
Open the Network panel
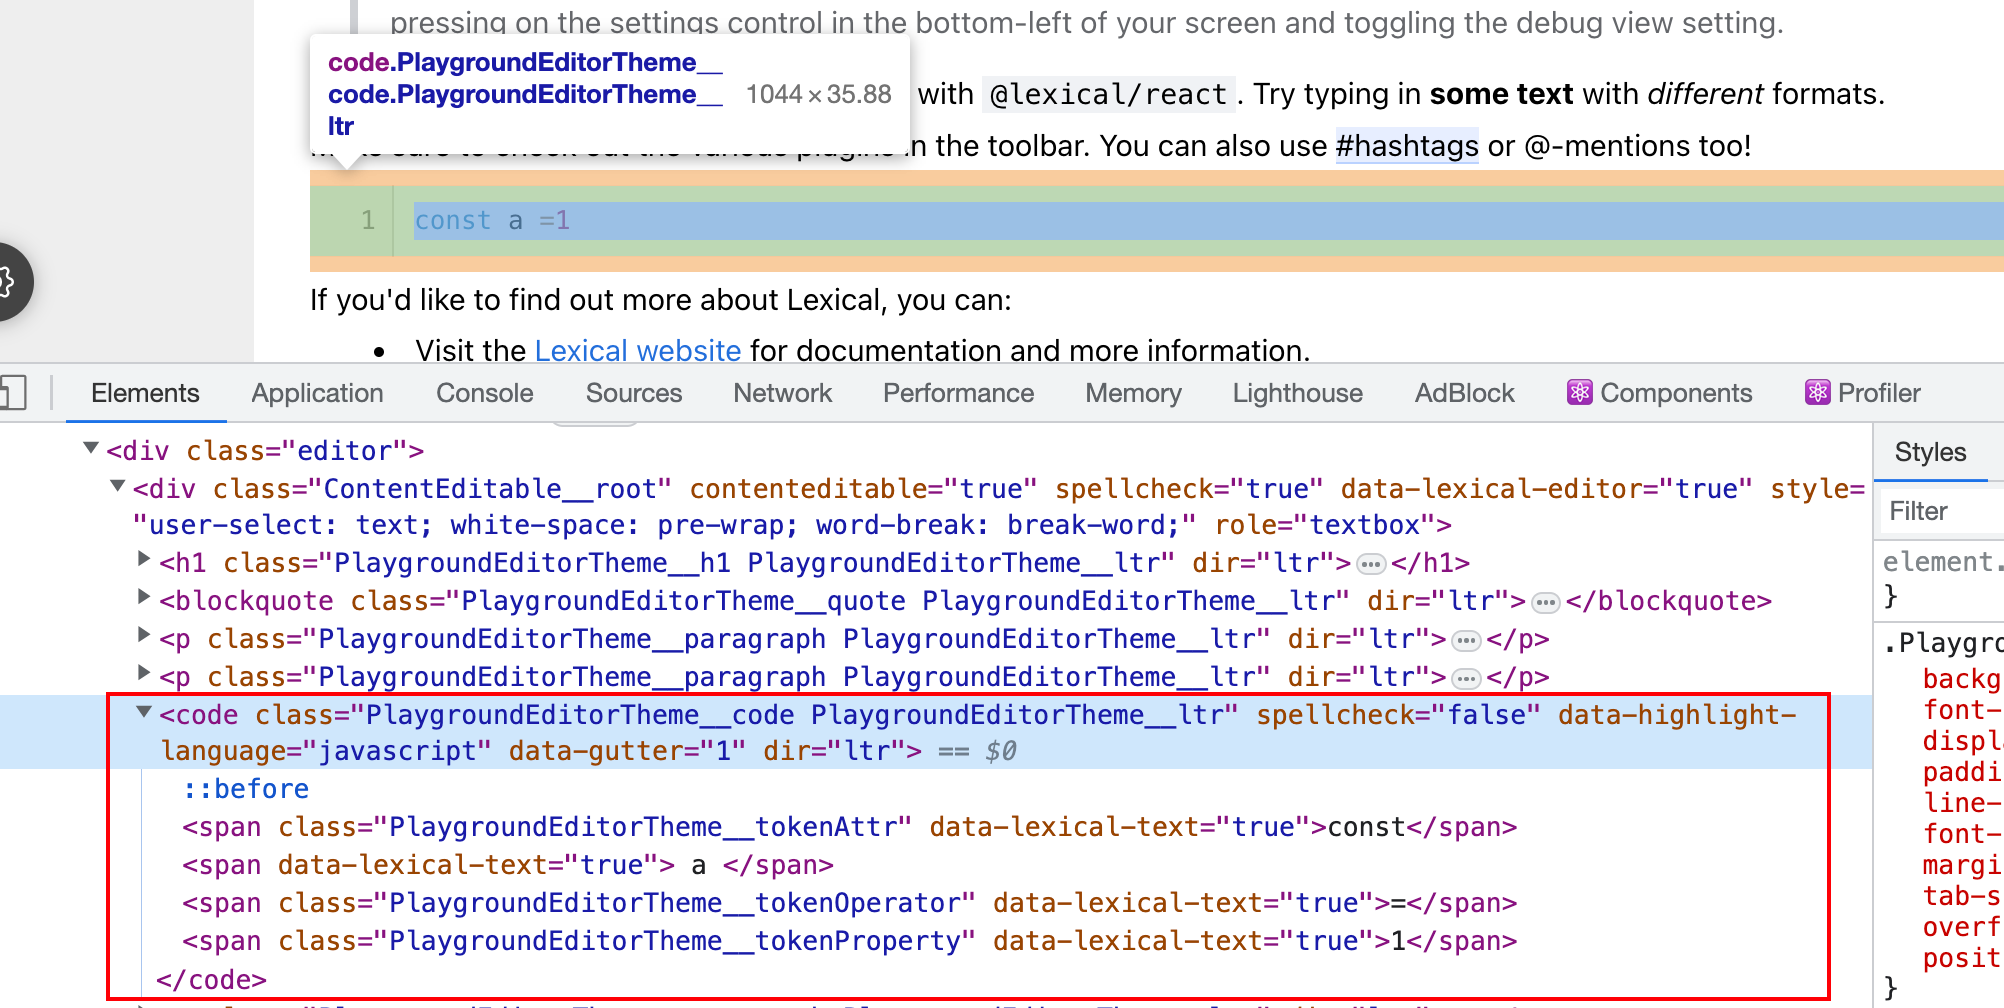coord(782,393)
